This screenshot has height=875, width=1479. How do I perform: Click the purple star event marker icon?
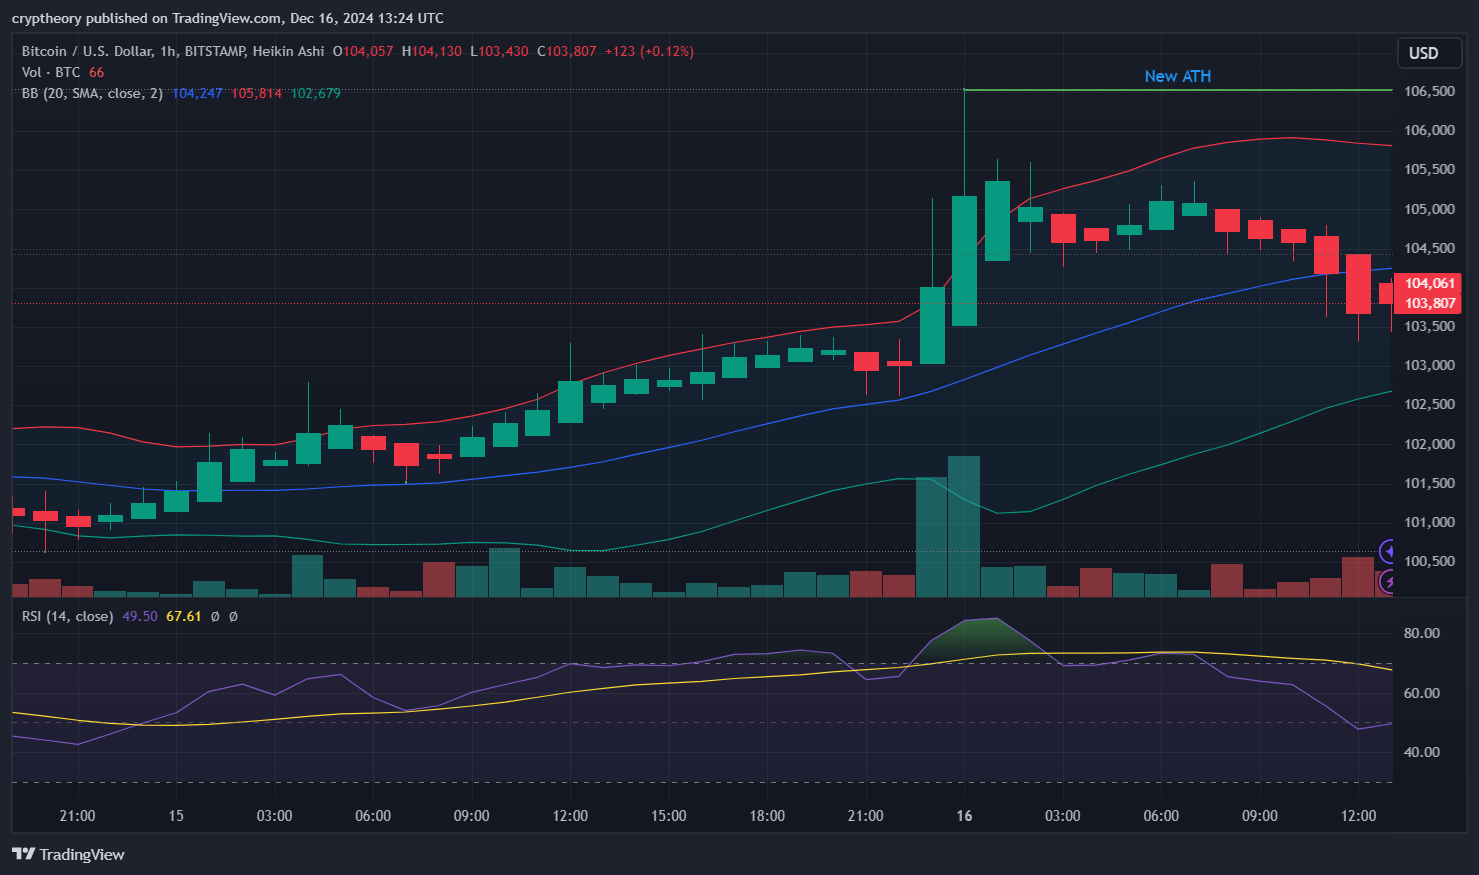point(1387,551)
